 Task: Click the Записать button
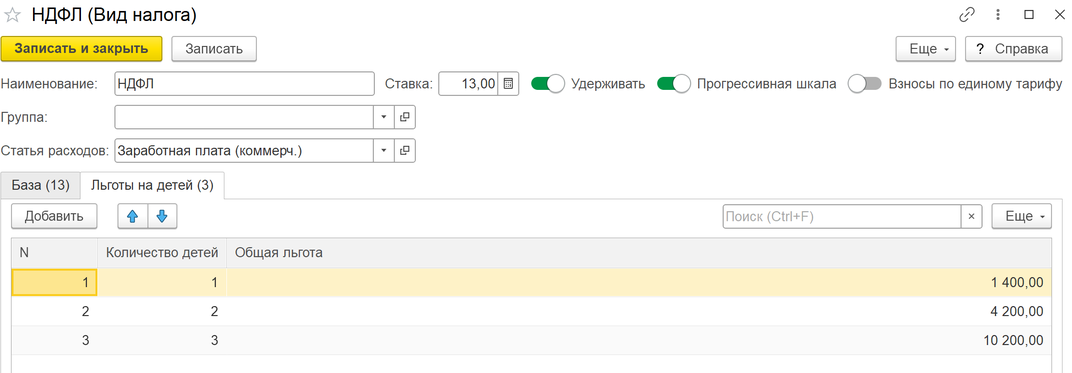[x=214, y=49]
